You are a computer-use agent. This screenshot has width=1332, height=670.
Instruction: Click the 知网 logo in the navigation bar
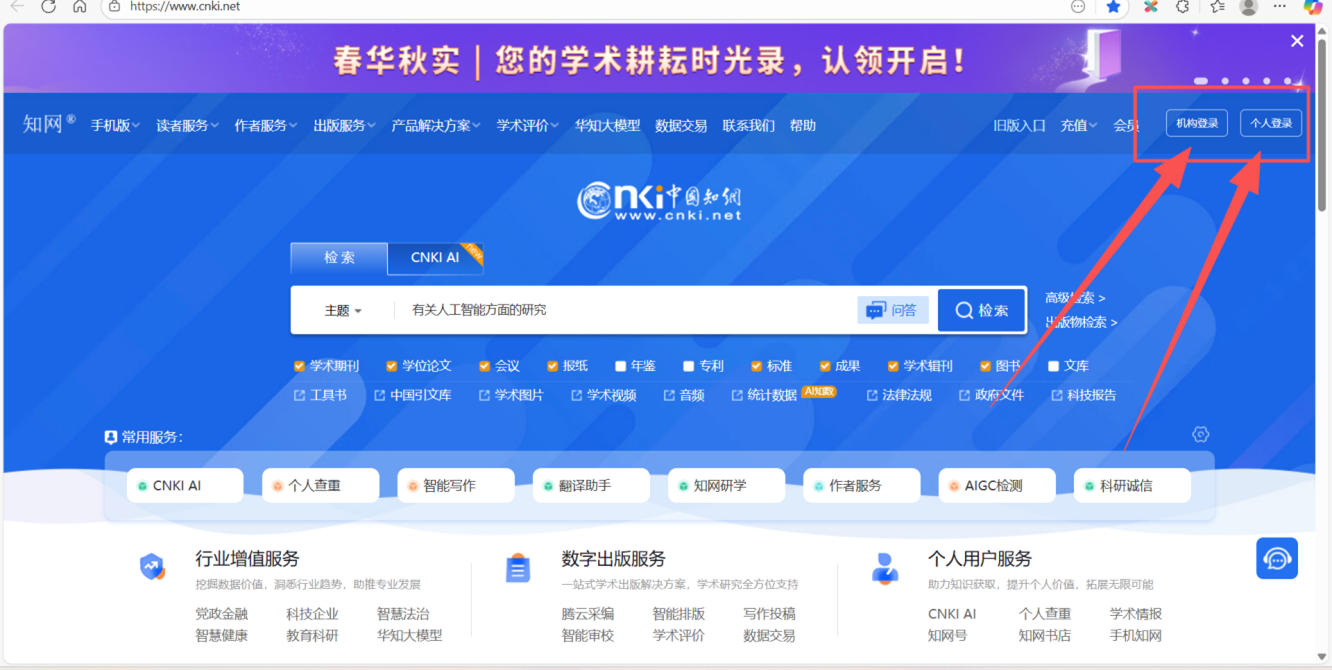coord(49,124)
